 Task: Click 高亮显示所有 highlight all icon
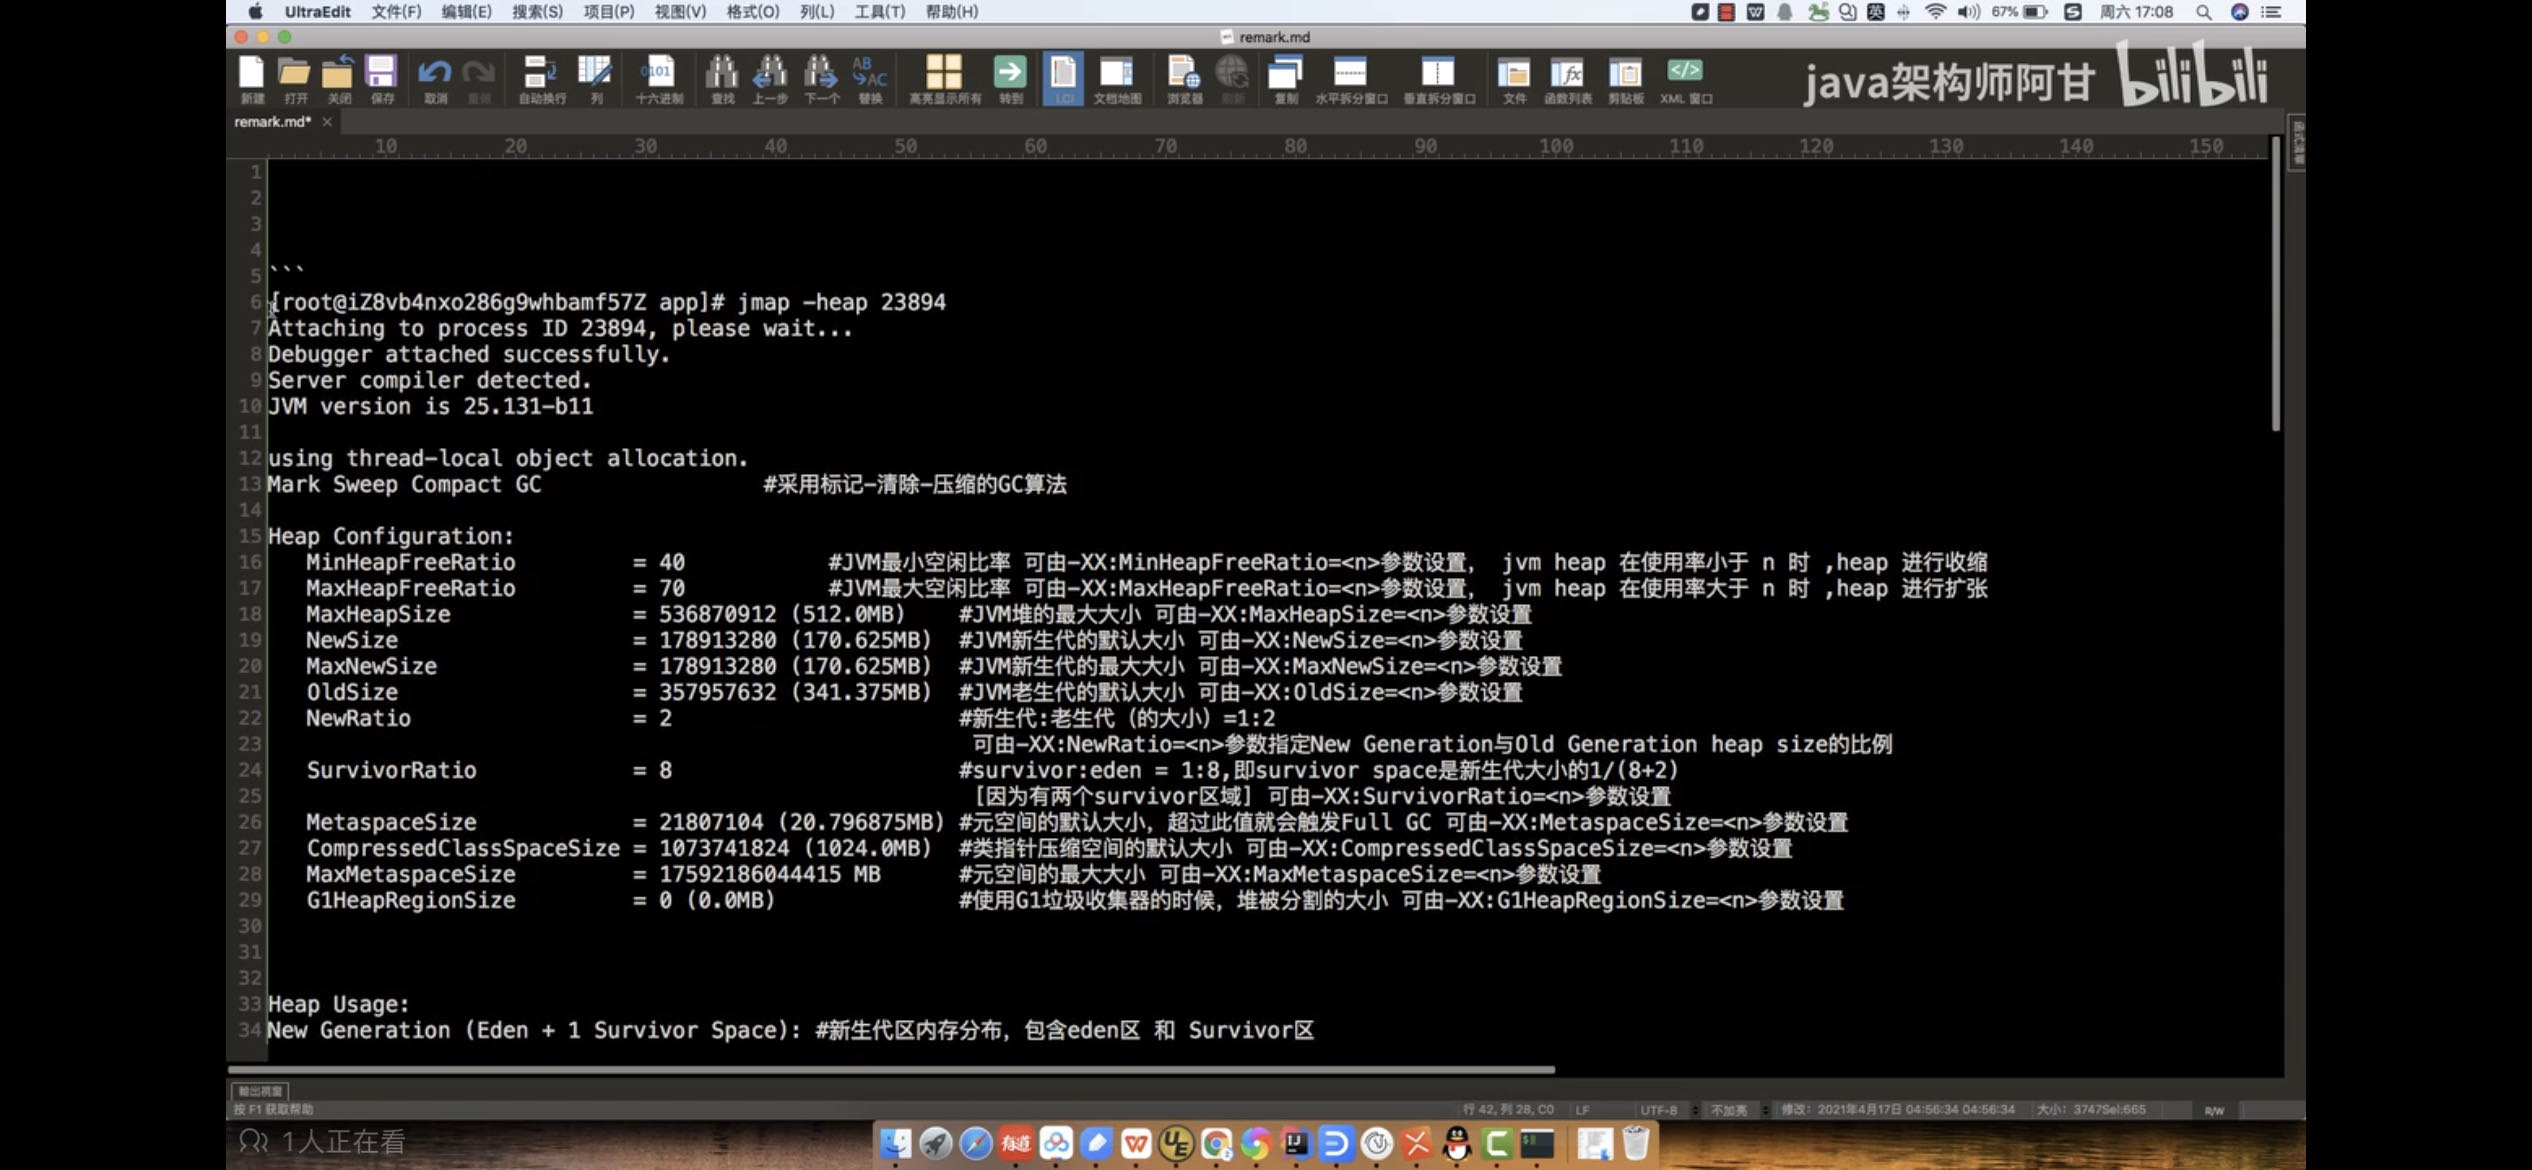pos(944,79)
